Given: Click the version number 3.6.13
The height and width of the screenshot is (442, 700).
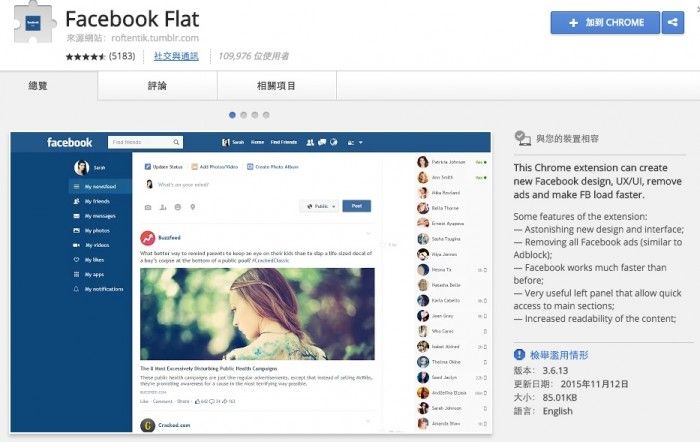Looking at the screenshot, I should click(555, 371).
